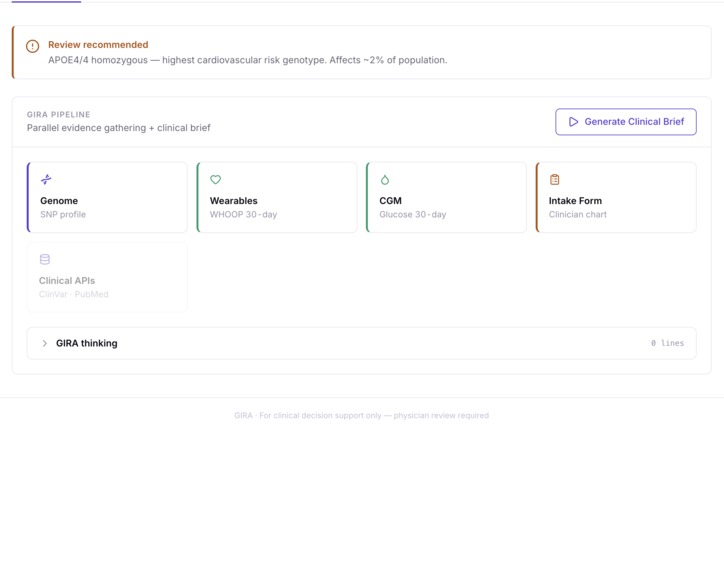Click the Clinical APIs ClinVar PubMed card
The height and width of the screenshot is (573, 724).
point(107,277)
